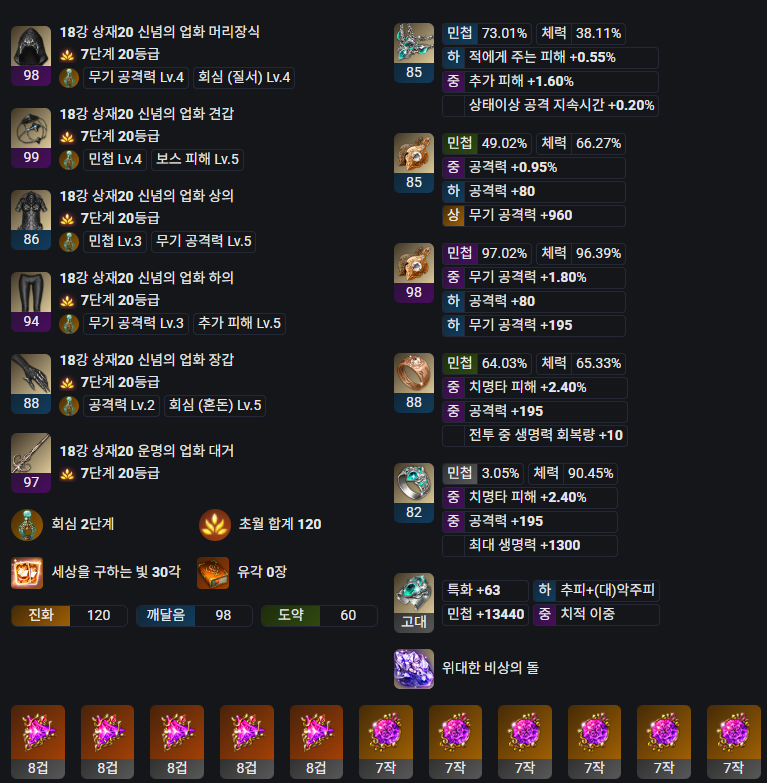
Task: Click the 진화 120 ark passive badge
Action: pyautogui.click(x=69, y=615)
